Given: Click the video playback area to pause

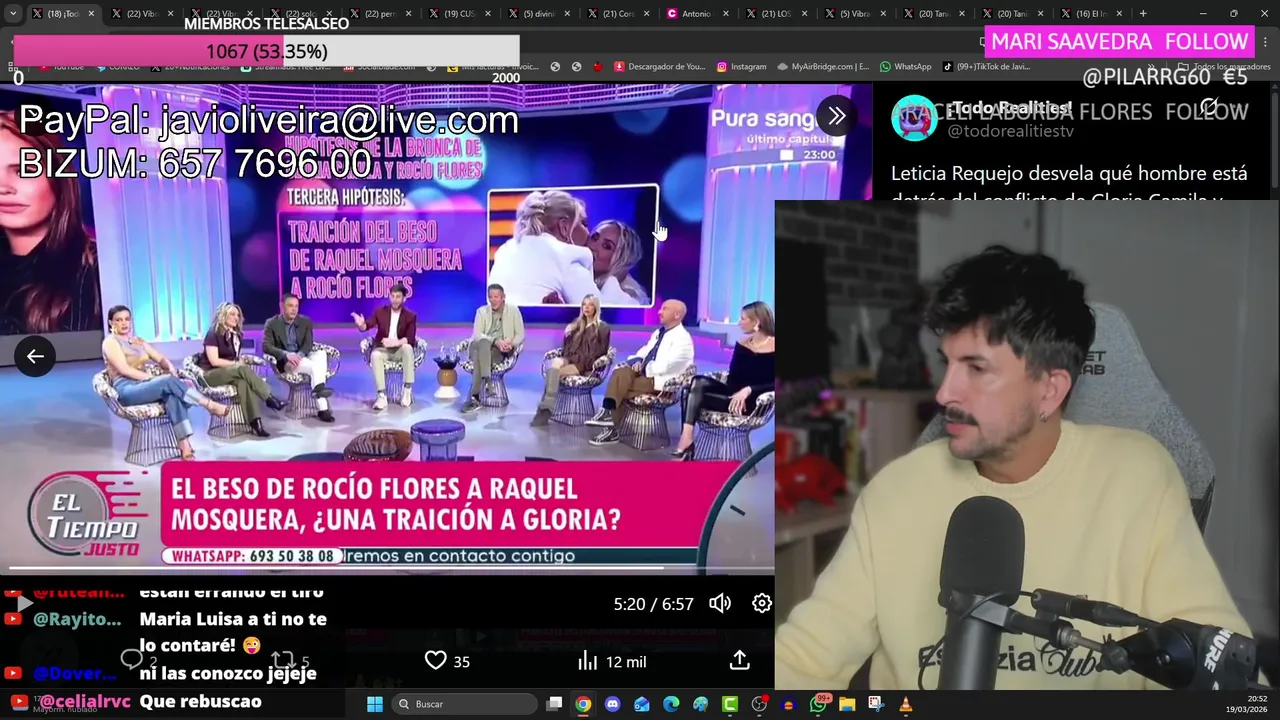Looking at the screenshot, I should 387,330.
